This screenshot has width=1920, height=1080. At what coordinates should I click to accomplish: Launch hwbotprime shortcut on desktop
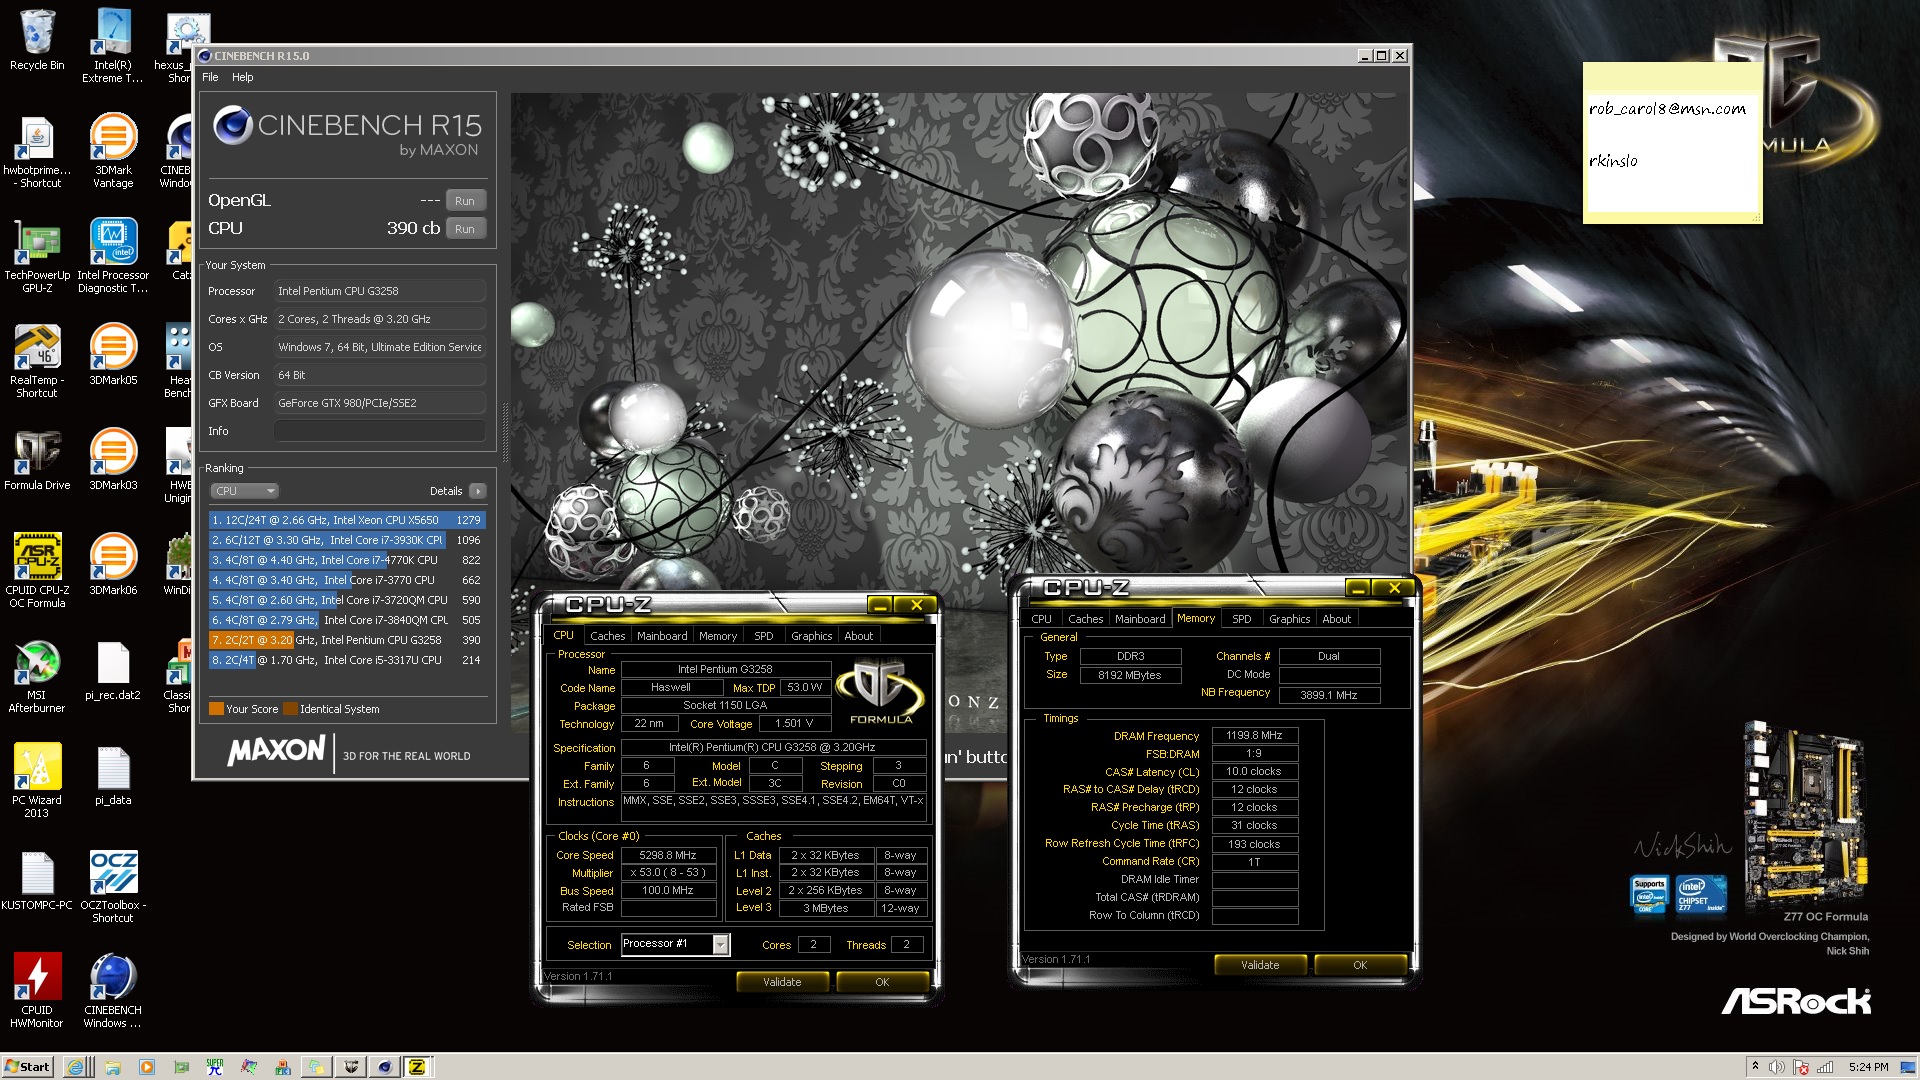(x=37, y=151)
